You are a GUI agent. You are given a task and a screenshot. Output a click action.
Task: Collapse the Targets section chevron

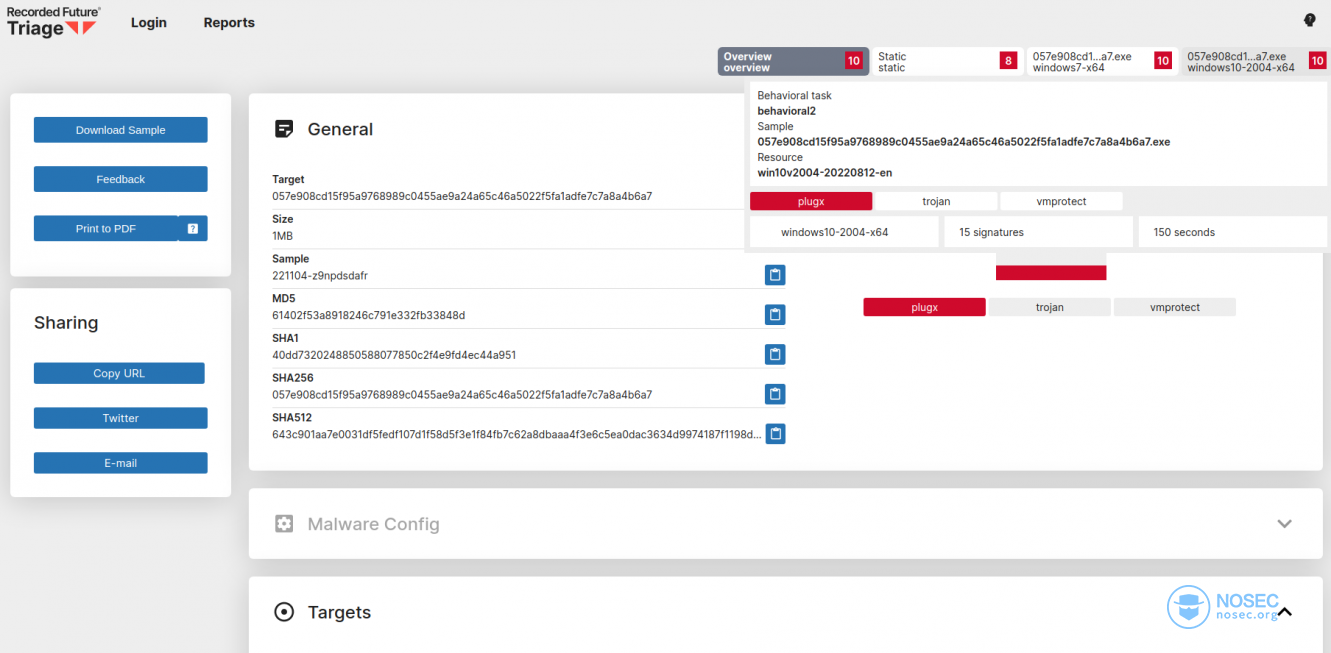[x=1286, y=612]
